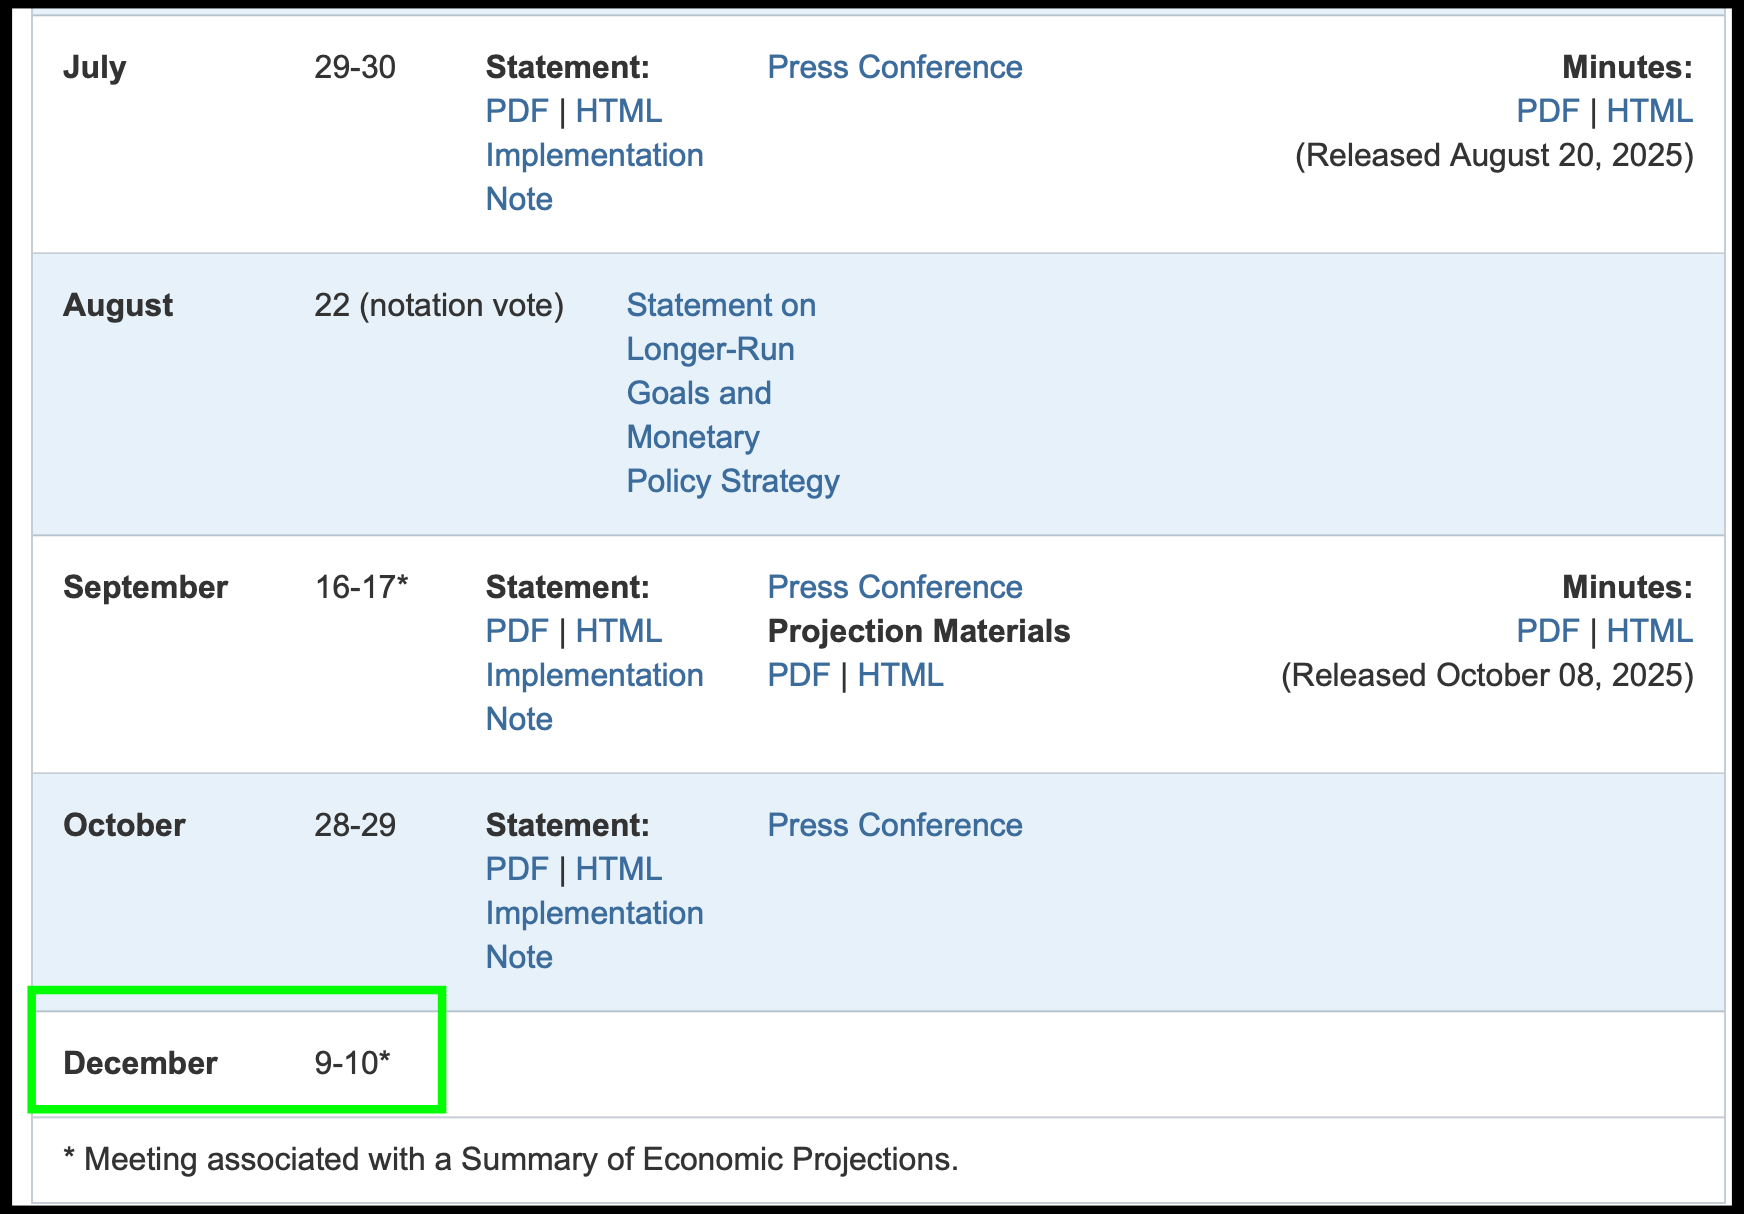Open September minutes PDF link
Viewport: 1744px width, 1214px height.
click(1548, 631)
